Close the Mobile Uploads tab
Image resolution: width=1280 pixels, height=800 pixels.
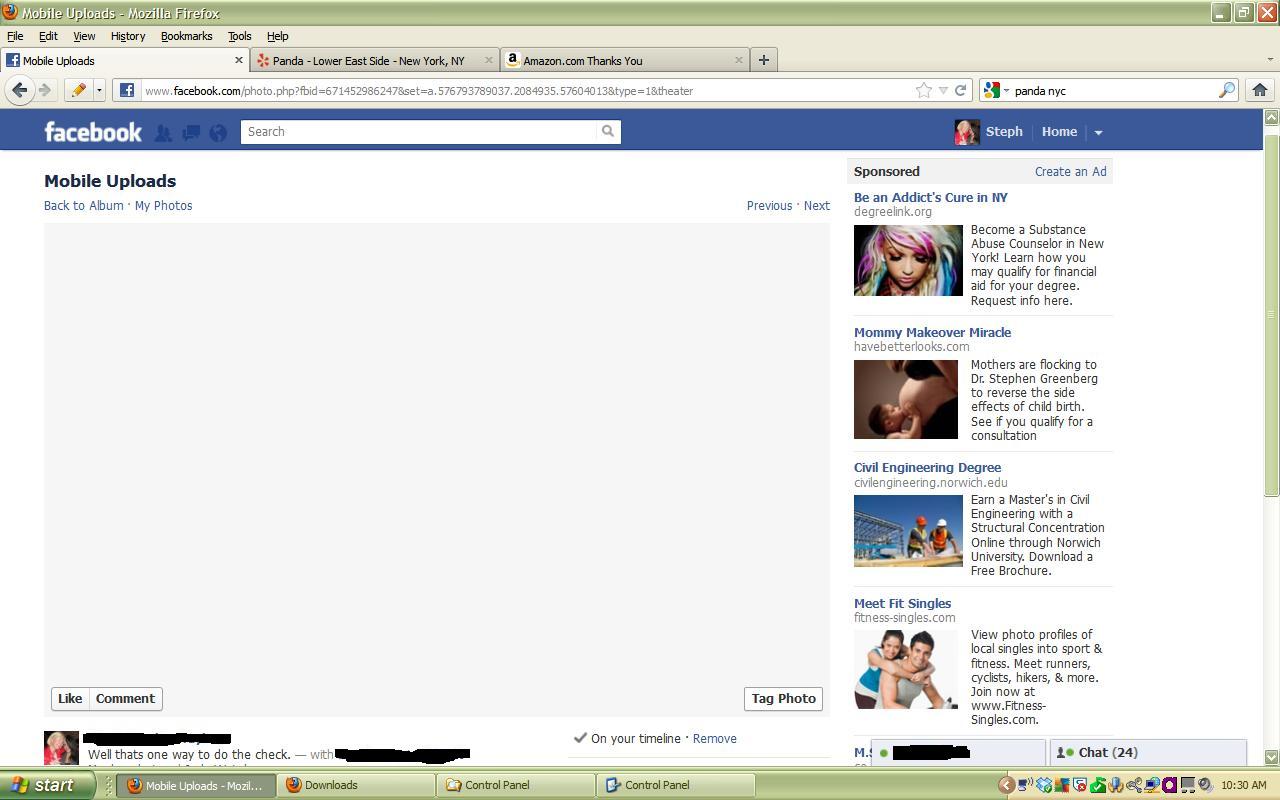pos(239,60)
